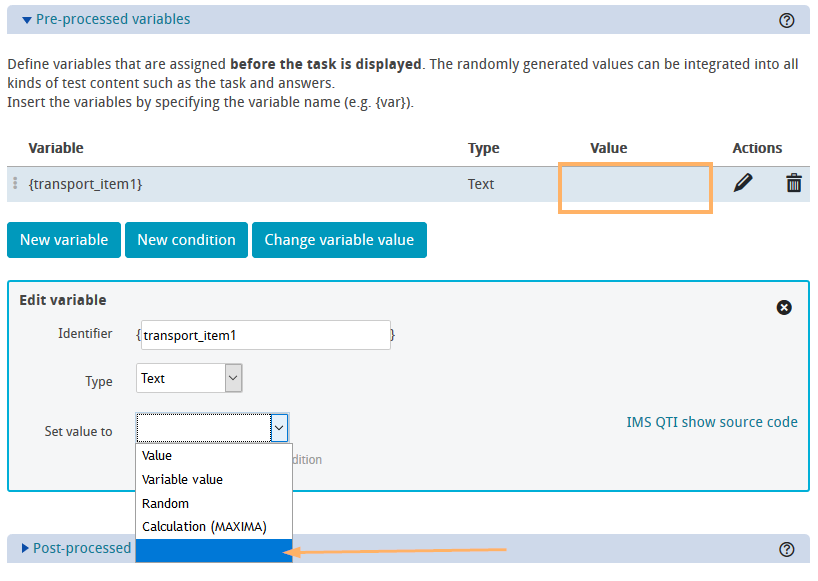Open the Type dropdown showing Text
The height and width of the screenshot is (581, 818).
[189, 378]
